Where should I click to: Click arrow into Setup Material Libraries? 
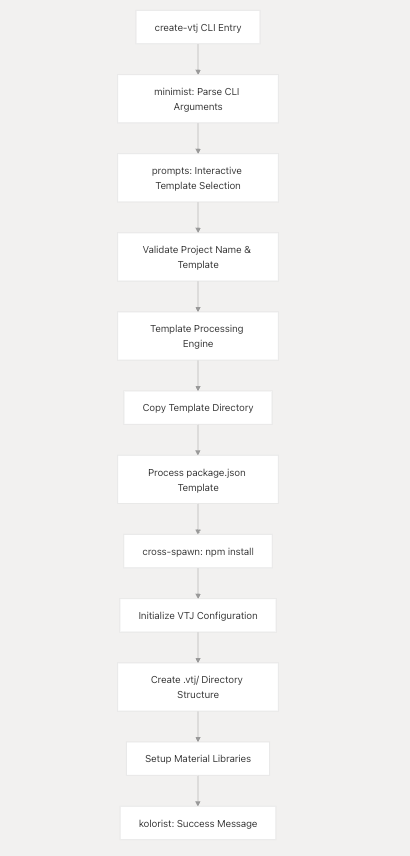[198, 727]
